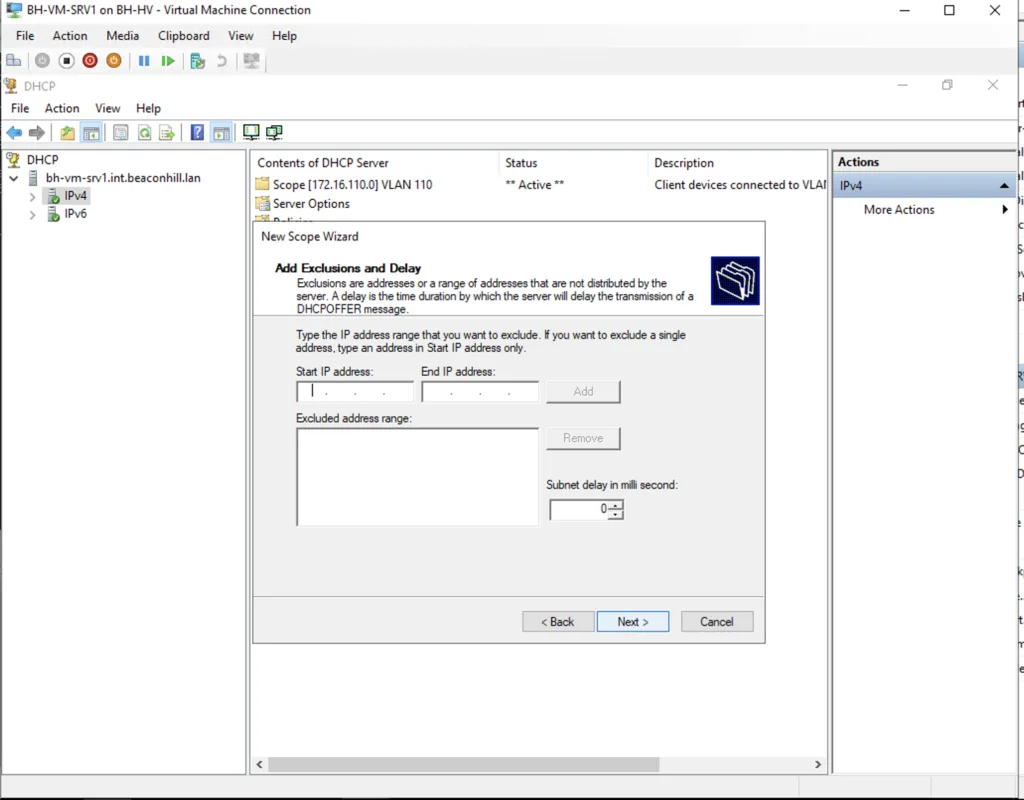Open DHCP help via the question mark icon

[x=197, y=133]
